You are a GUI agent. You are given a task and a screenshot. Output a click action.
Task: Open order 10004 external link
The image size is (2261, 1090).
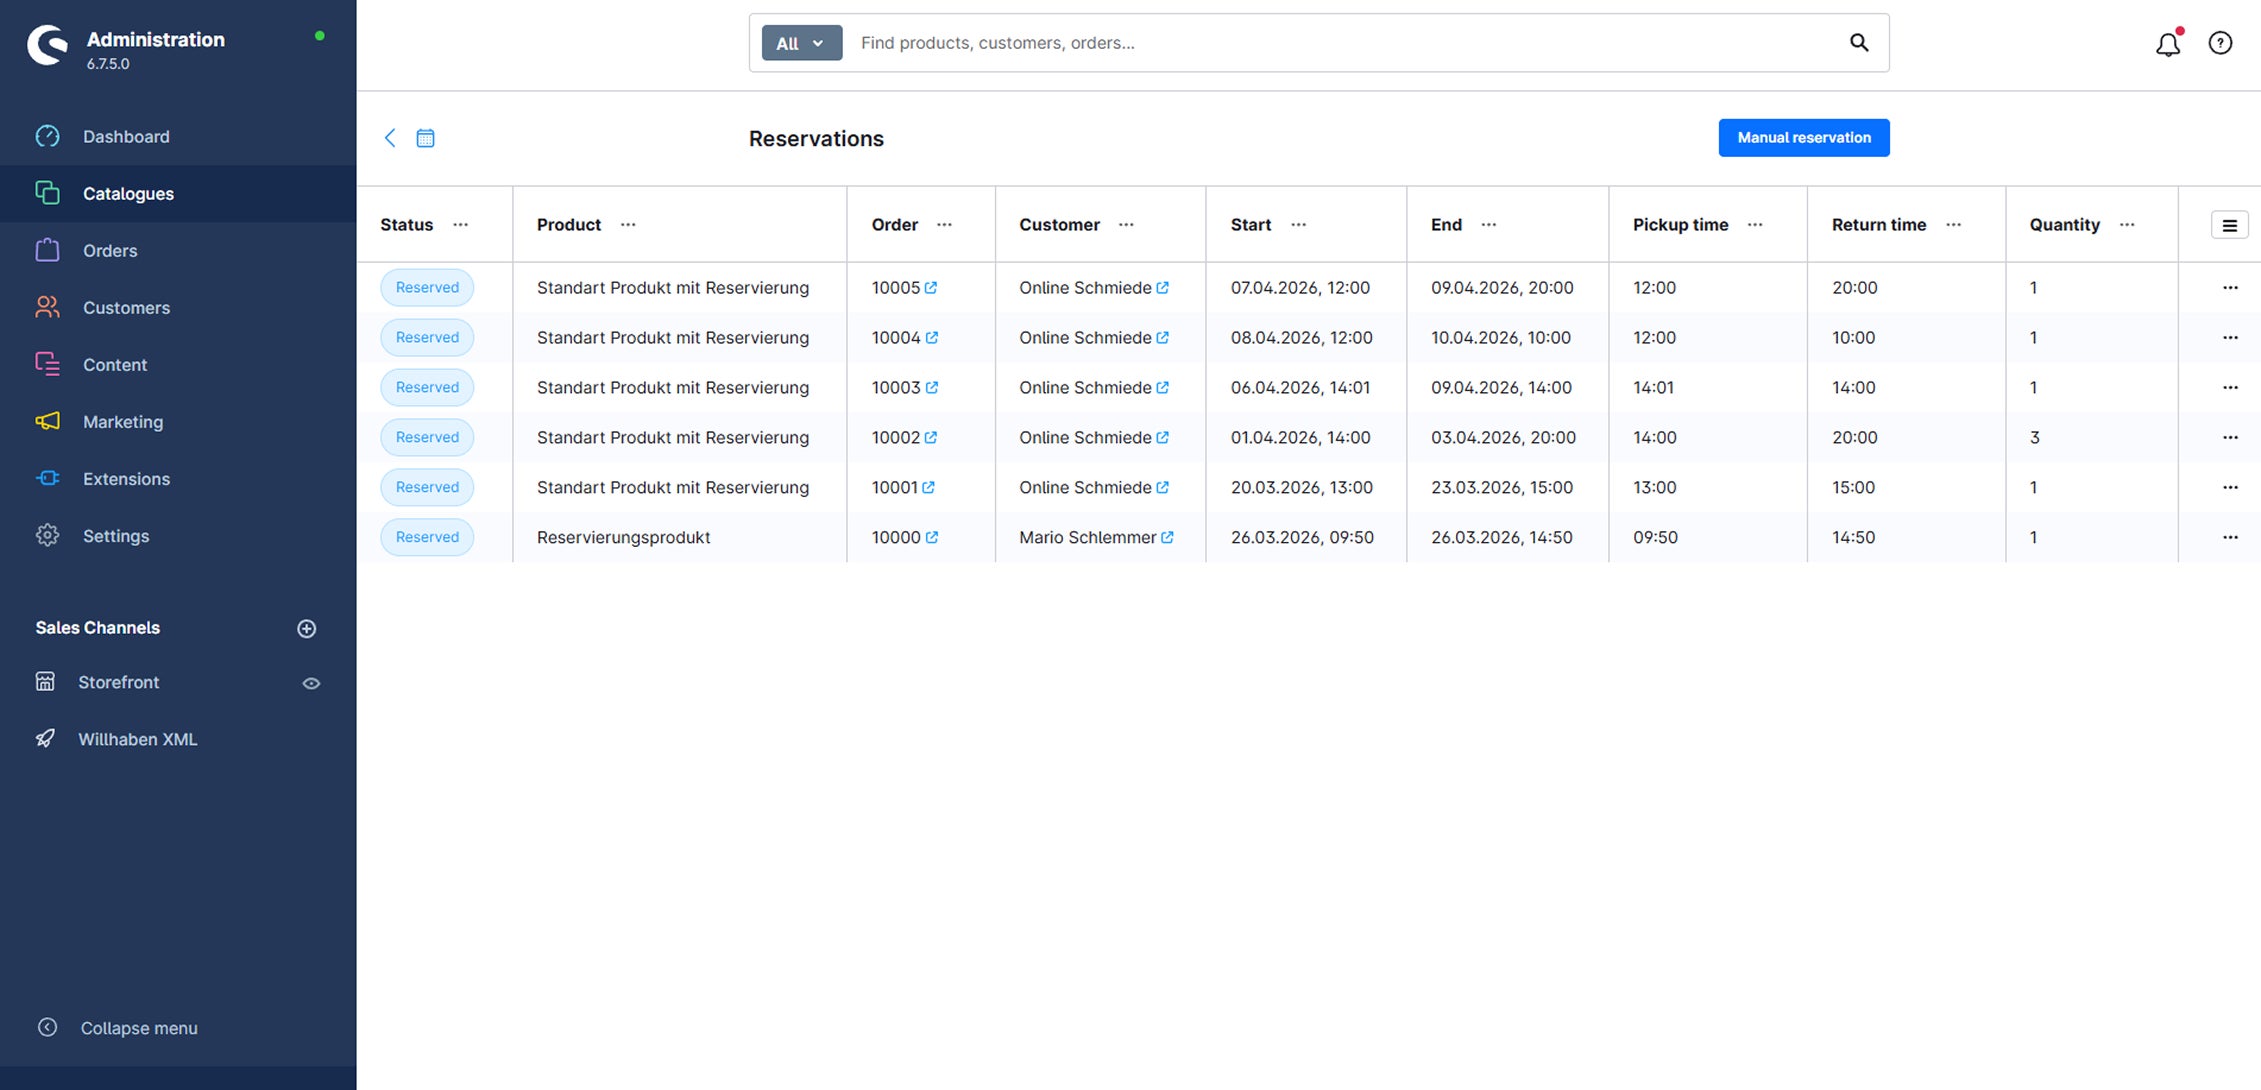931,337
